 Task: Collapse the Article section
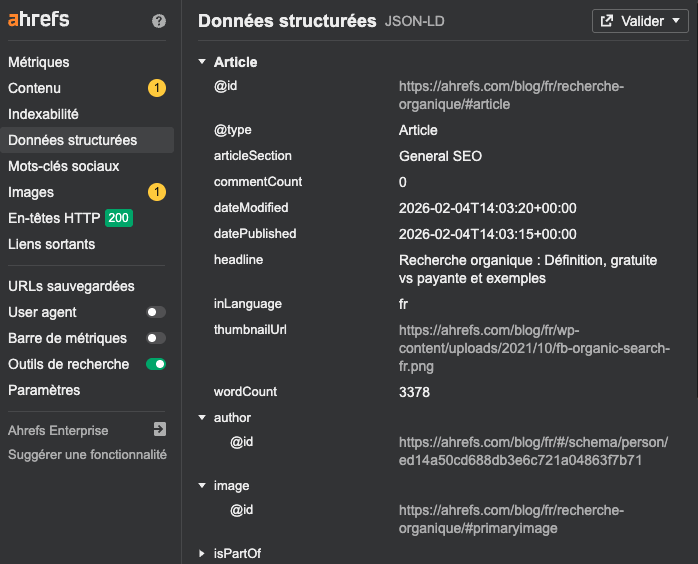tap(202, 61)
